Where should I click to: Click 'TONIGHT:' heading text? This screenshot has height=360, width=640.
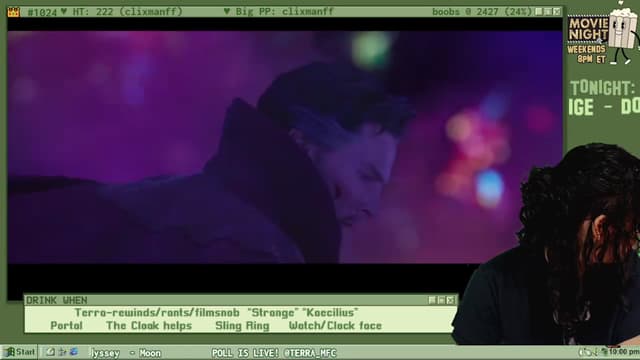pos(602,88)
